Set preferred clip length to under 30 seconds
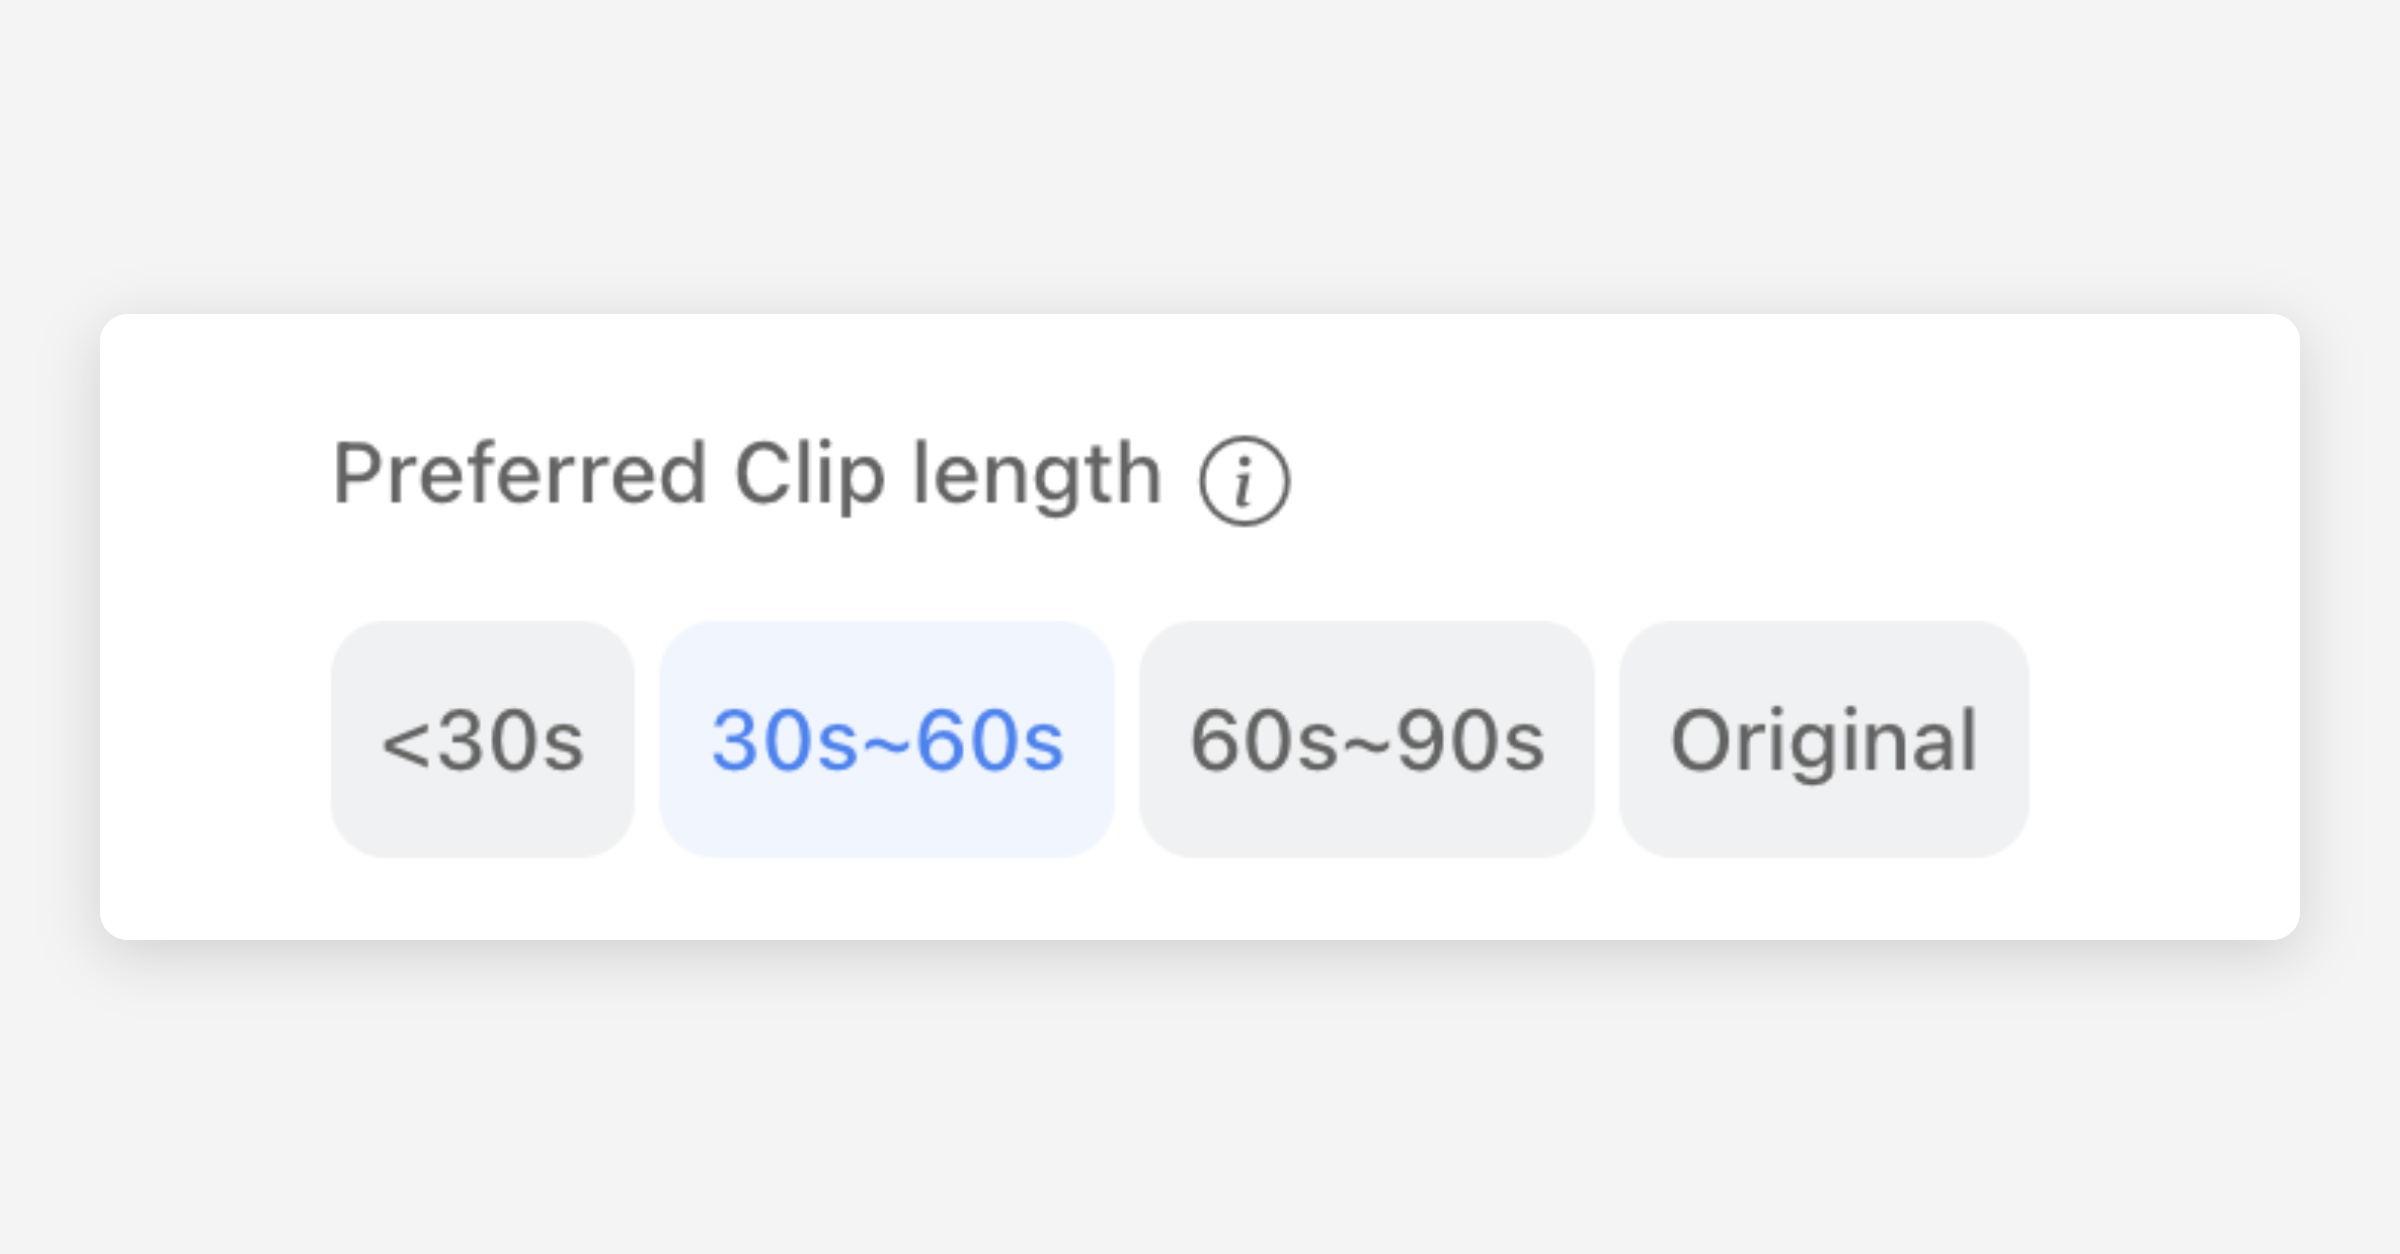 482,739
